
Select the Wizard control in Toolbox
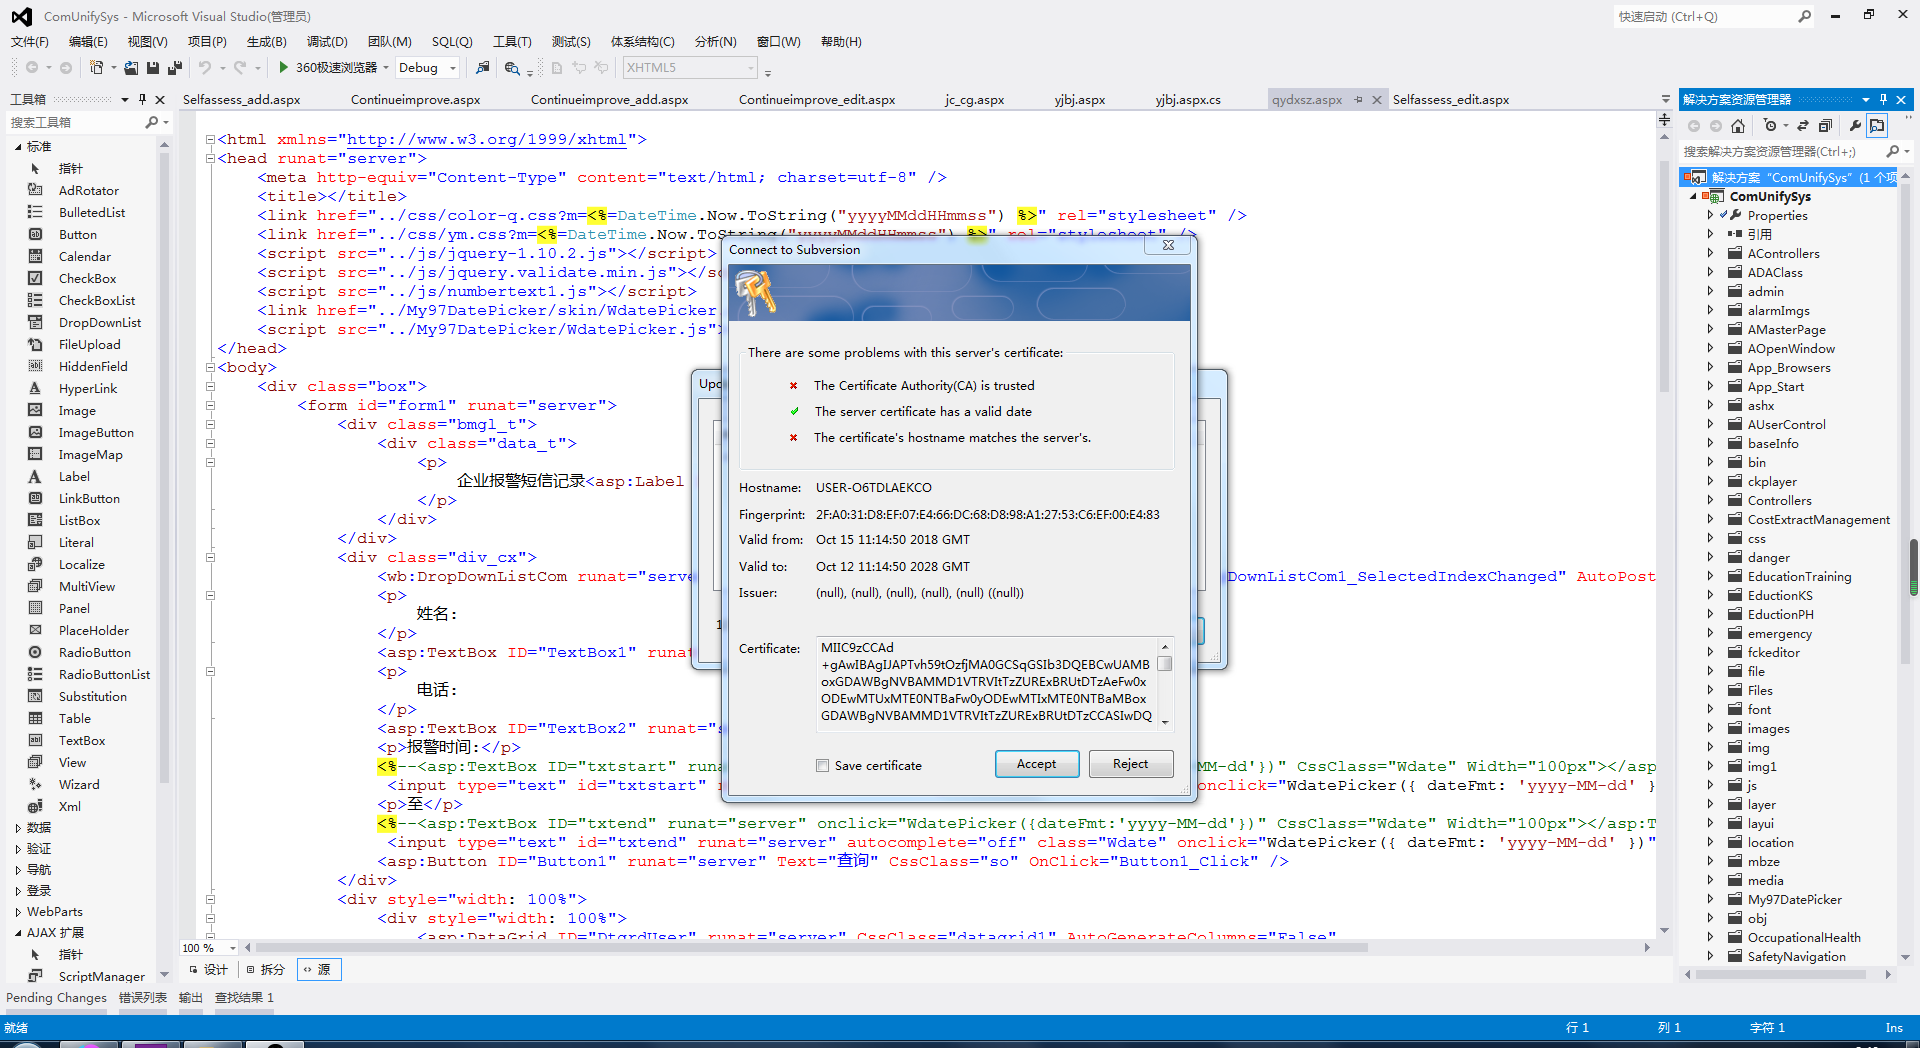coord(78,784)
